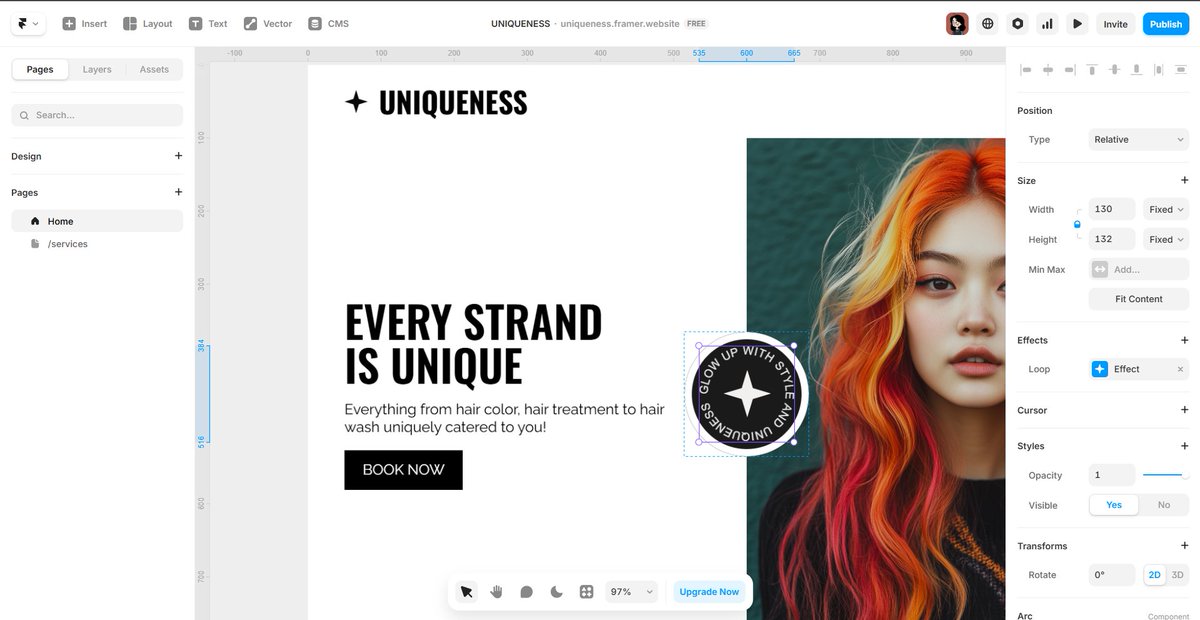Viewport: 1200px width, 620px height.
Task: Select the Vector tool
Action: click(x=268, y=23)
